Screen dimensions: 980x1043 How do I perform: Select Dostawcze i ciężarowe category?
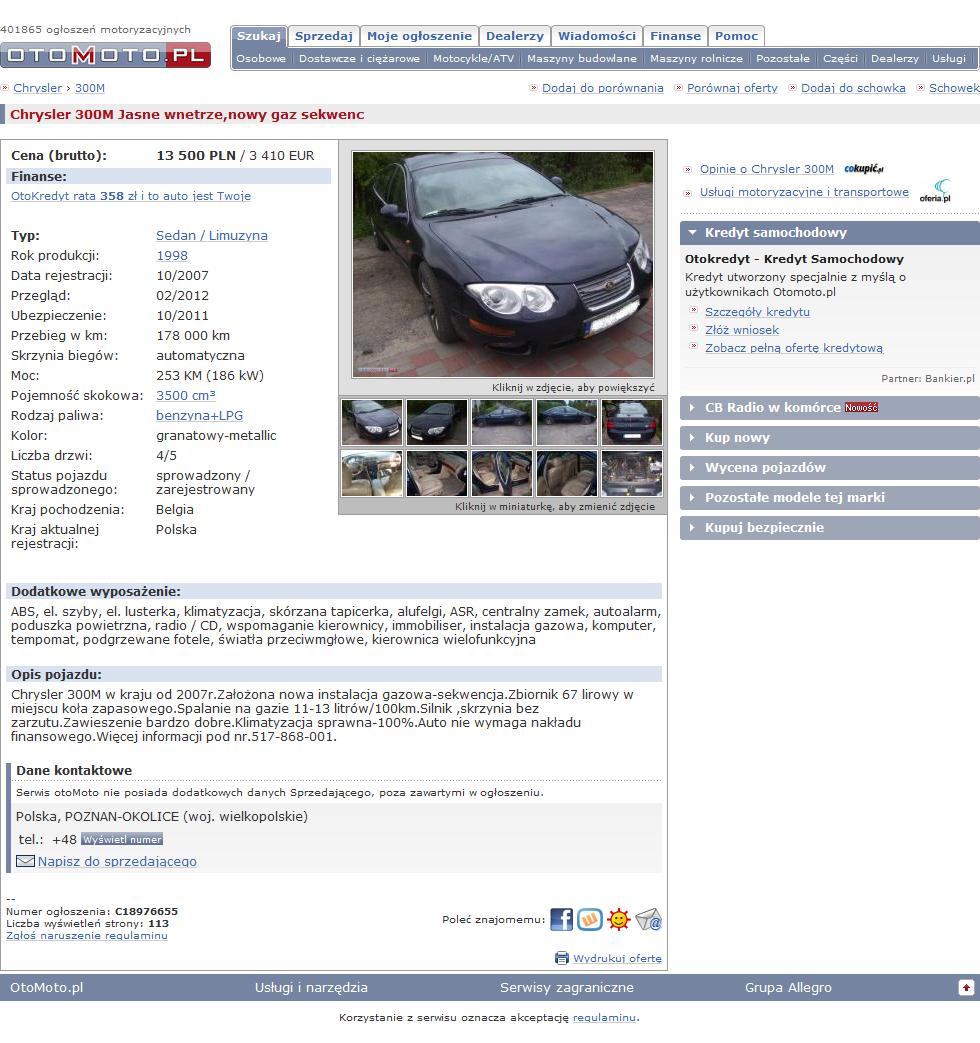tap(359, 59)
